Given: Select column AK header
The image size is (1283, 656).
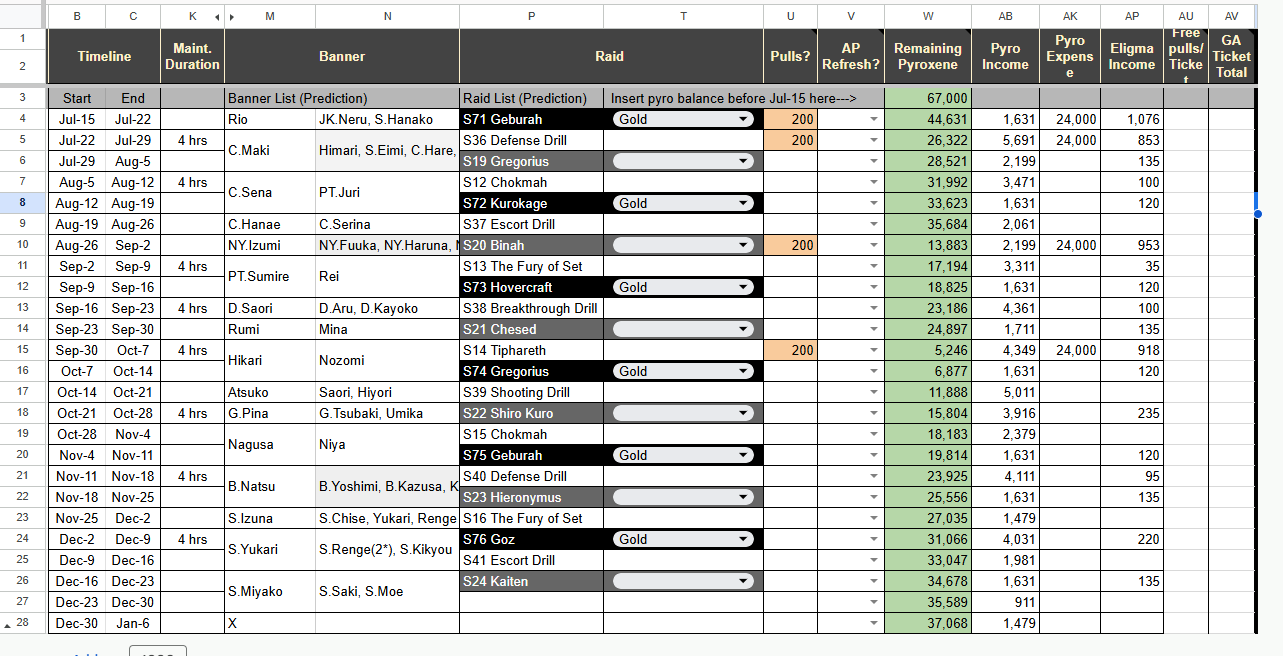Looking at the screenshot, I should coord(1070,17).
